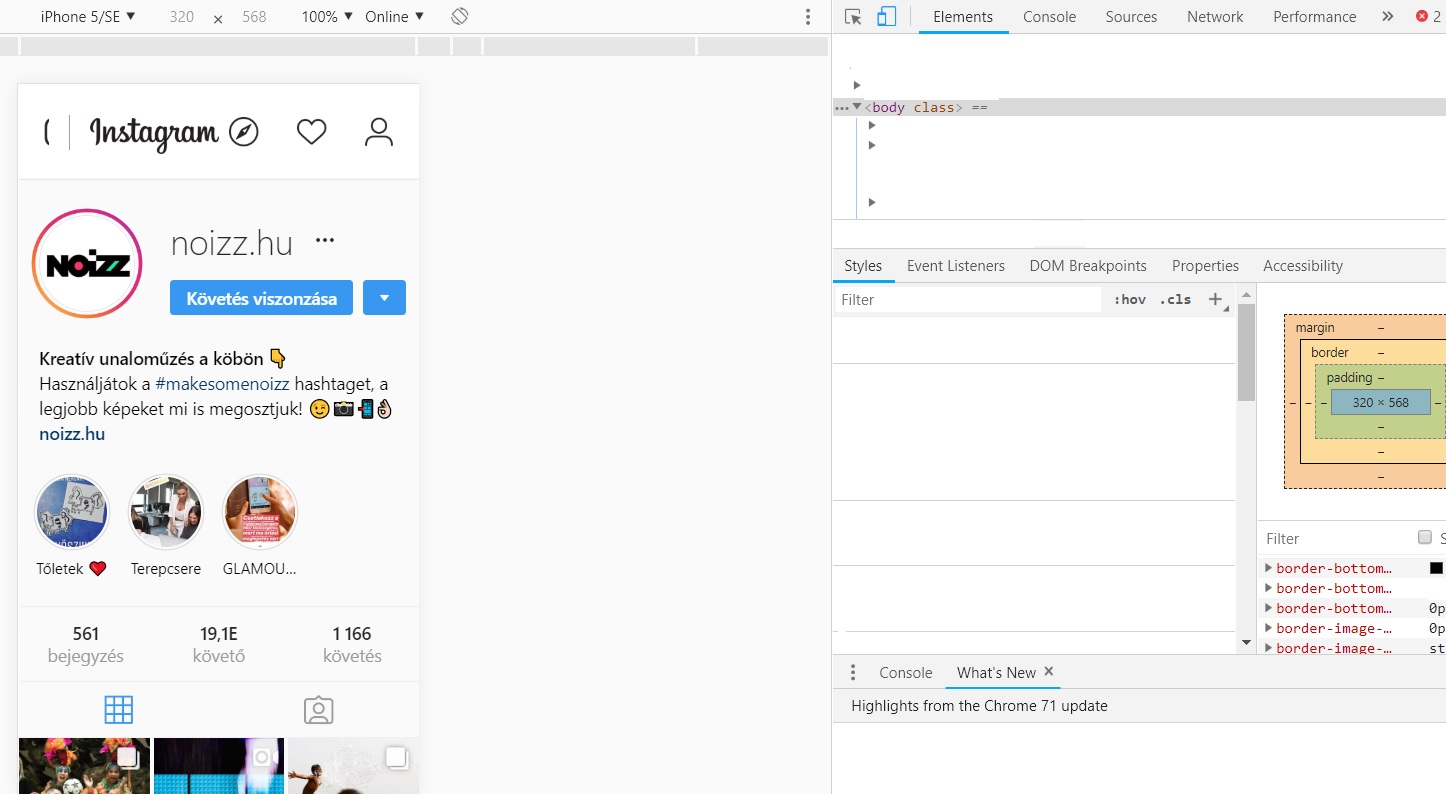
Task: Rotate device orientation icon
Action: [x=459, y=16]
